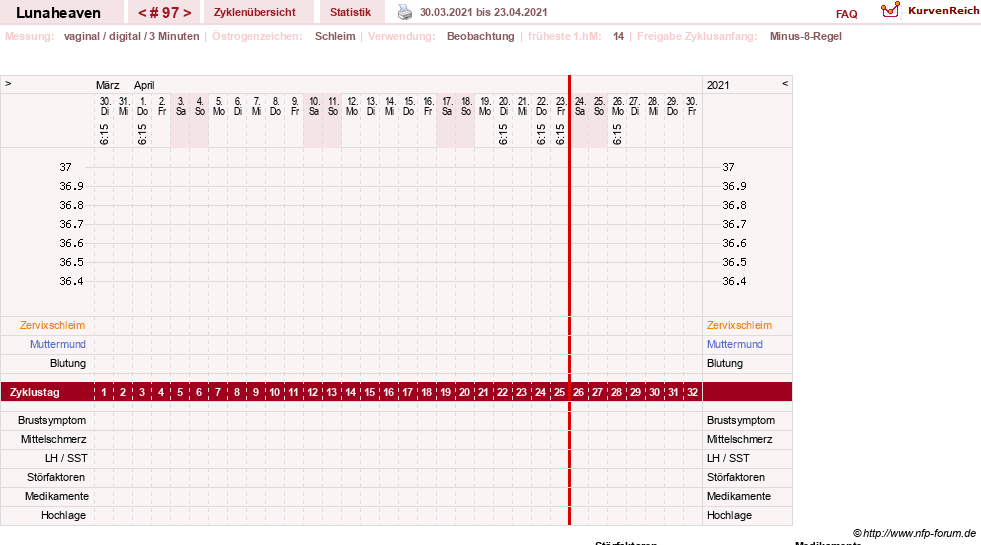Click the chart's top-right '<' collapse arrow
This screenshot has width=981, height=545.
click(785, 83)
